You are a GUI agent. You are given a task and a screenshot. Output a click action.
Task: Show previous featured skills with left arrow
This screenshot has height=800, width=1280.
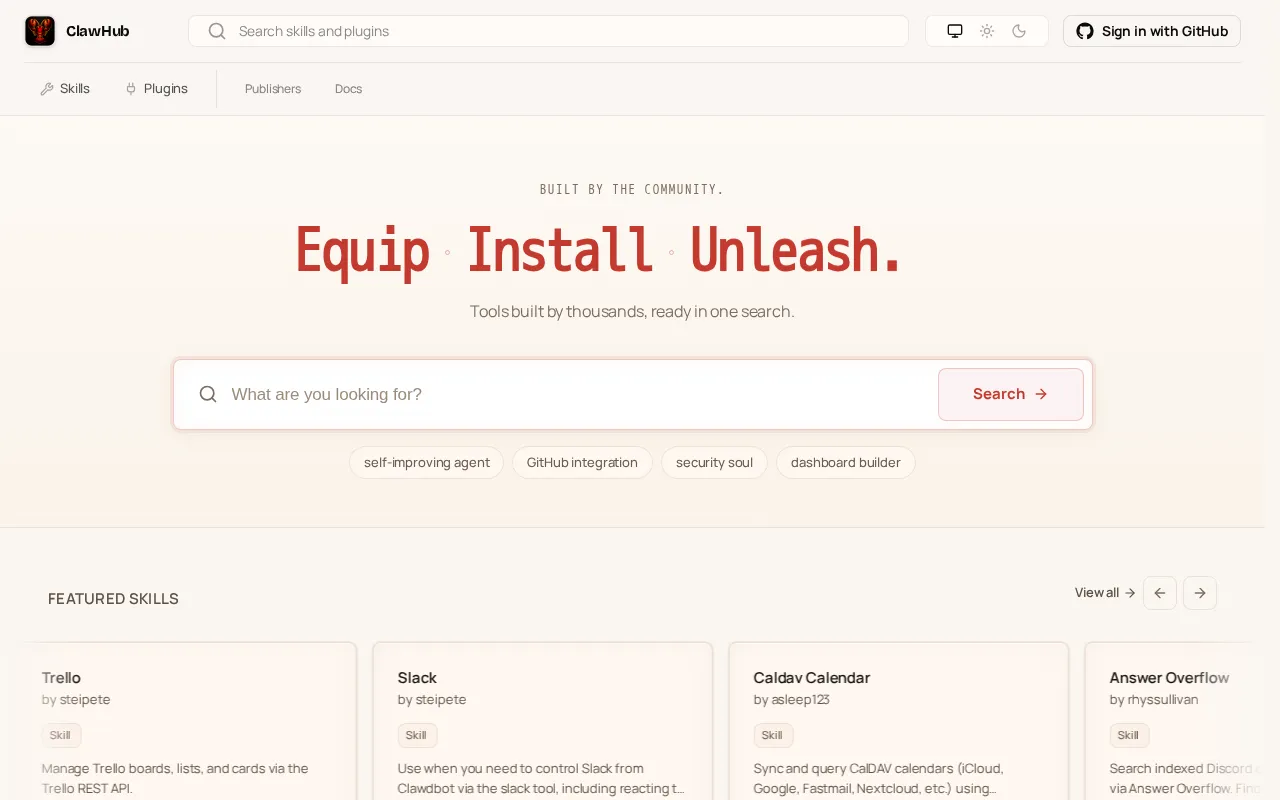click(x=1160, y=593)
